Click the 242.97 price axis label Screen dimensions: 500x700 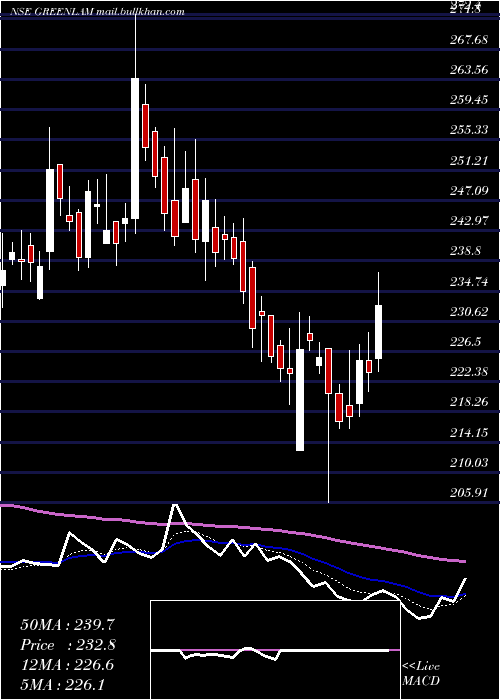coord(468,221)
